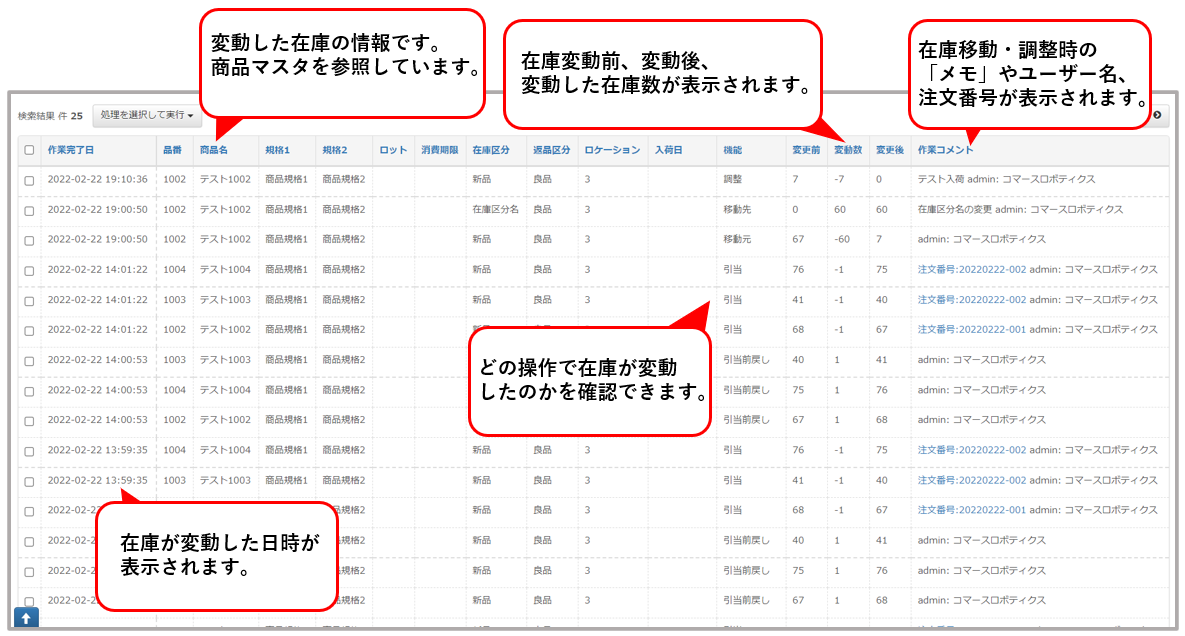This screenshot has height=636, width=1185.
Task: Click the 商品名 column header
Action: 214,150
